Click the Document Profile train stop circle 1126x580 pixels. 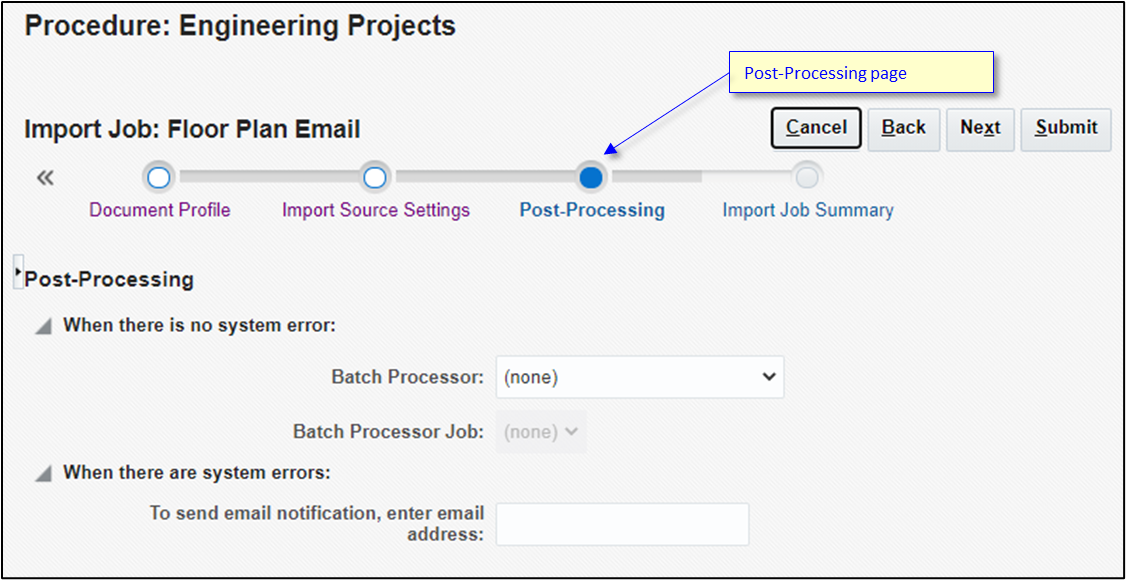pos(159,177)
